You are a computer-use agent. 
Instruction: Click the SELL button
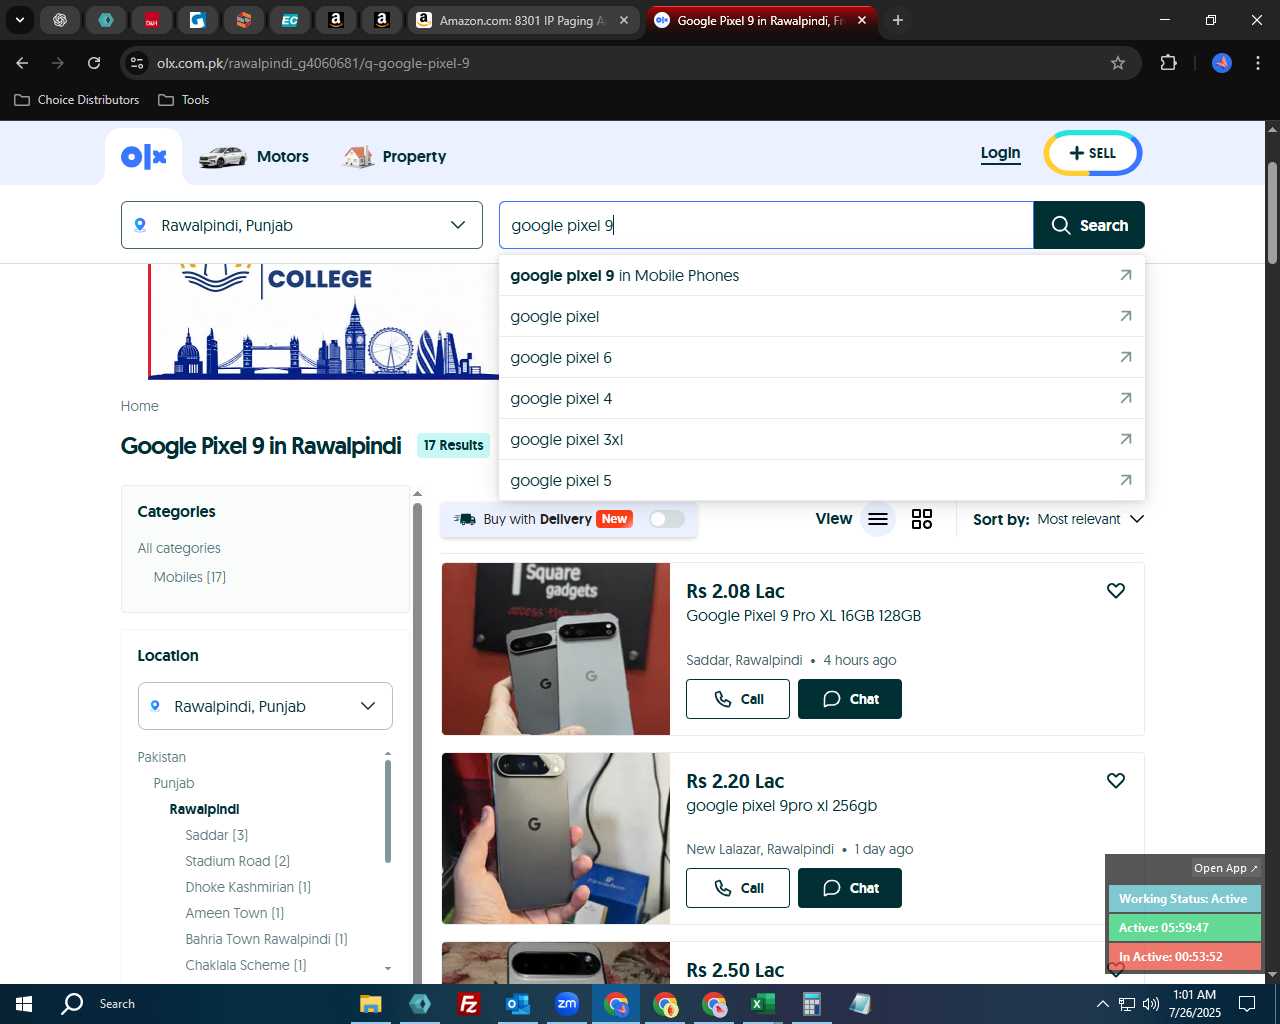click(x=1092, y=153)
